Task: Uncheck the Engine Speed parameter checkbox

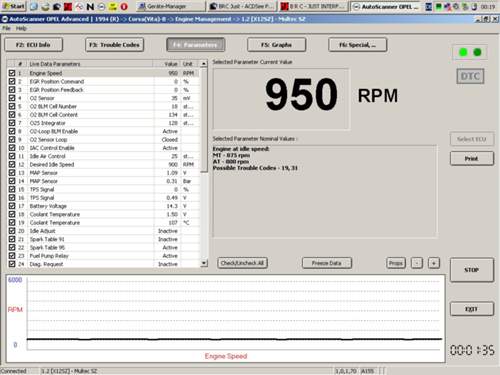Action: point(12,73)
